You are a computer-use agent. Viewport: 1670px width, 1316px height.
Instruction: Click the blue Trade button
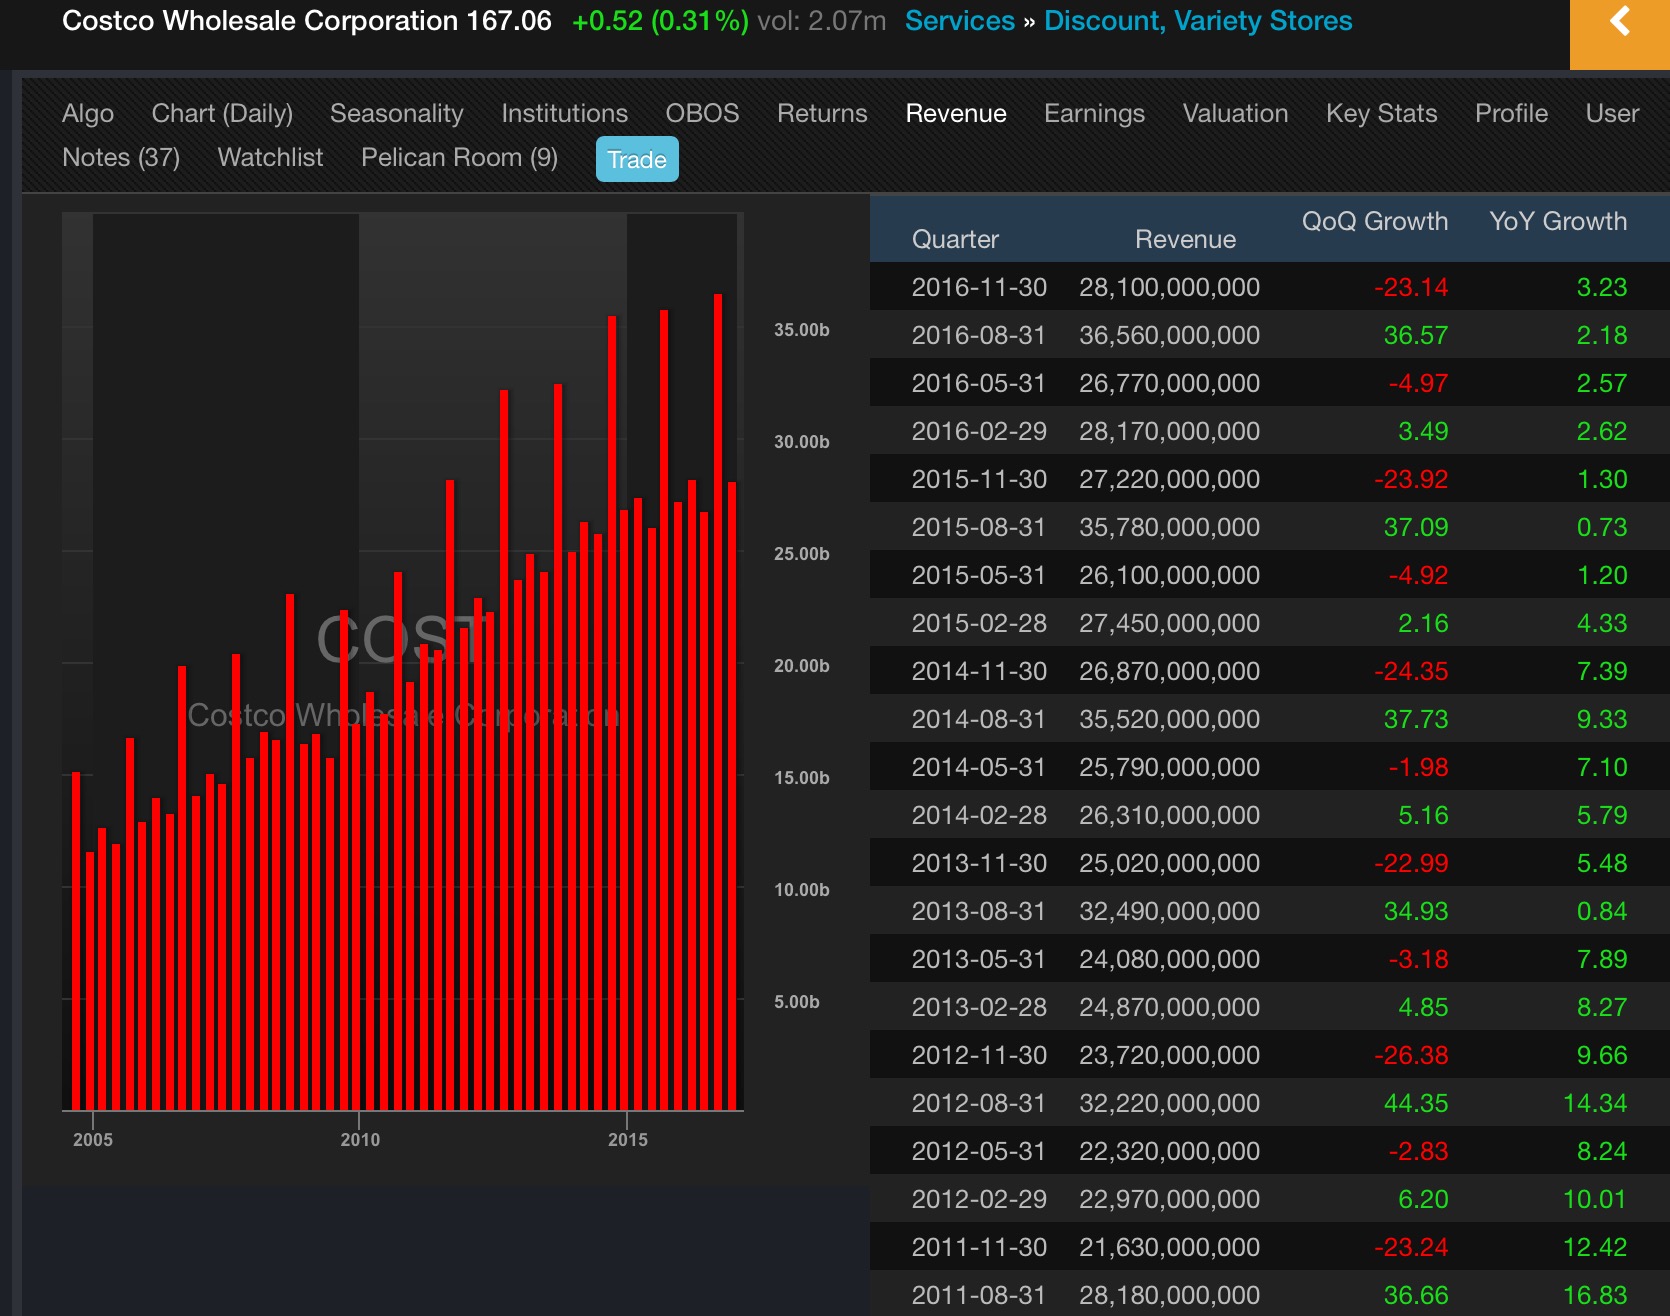click(637, 160)
